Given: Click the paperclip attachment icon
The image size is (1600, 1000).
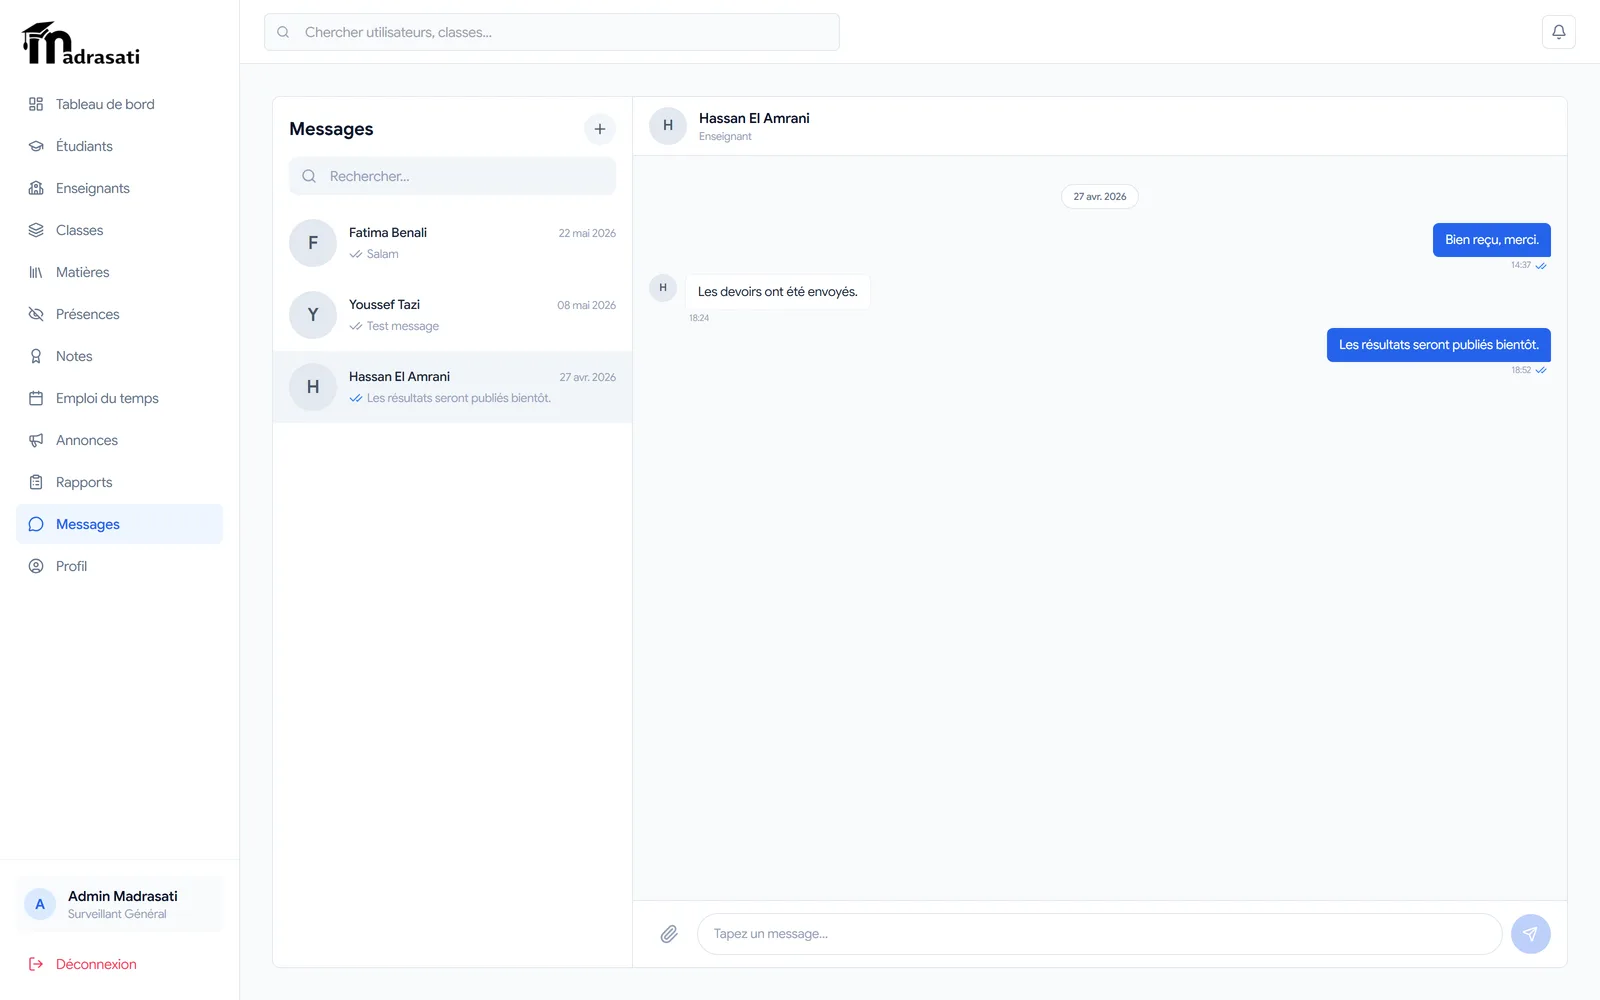Looking at the screenshot, I should tap(669, 934).
